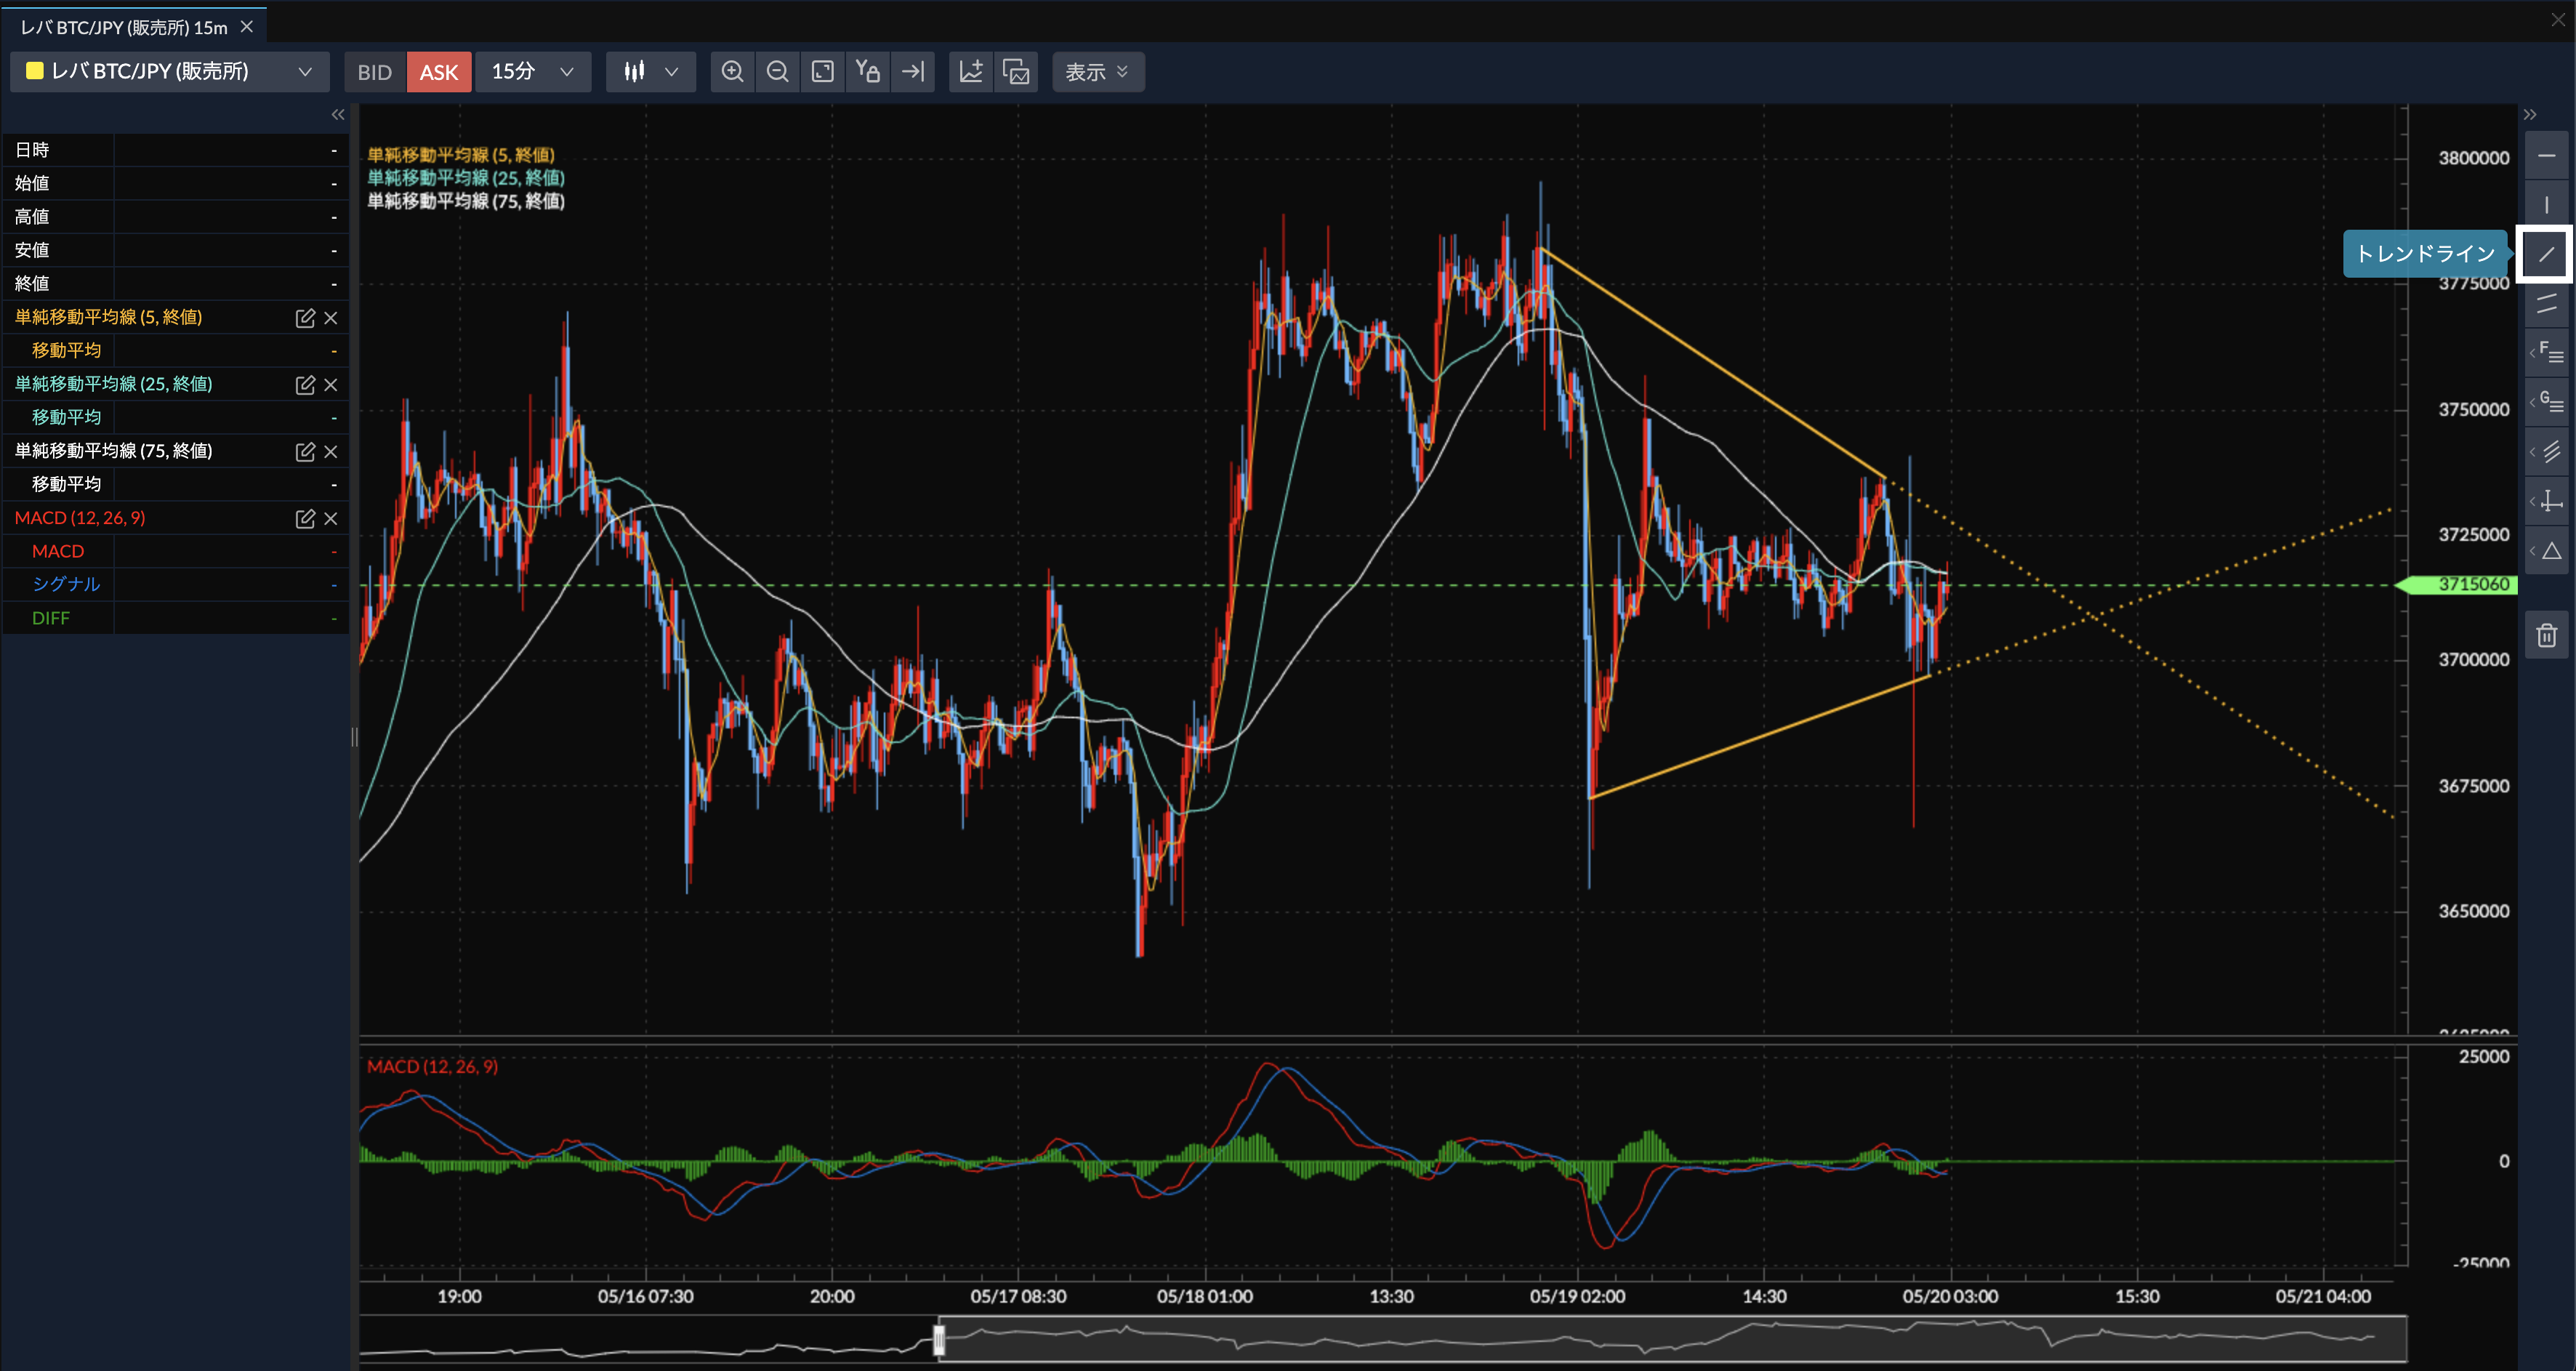Select the vertical line drawing tool
Screen dimensions: 2576x1371
(x=2546, y=205)
